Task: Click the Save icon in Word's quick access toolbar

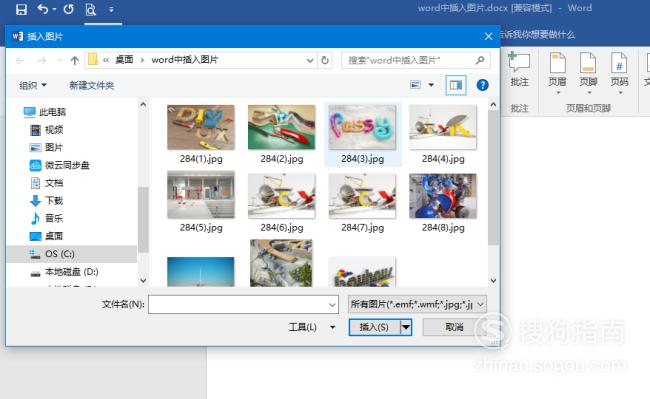Action: click(x=21, y=9)
